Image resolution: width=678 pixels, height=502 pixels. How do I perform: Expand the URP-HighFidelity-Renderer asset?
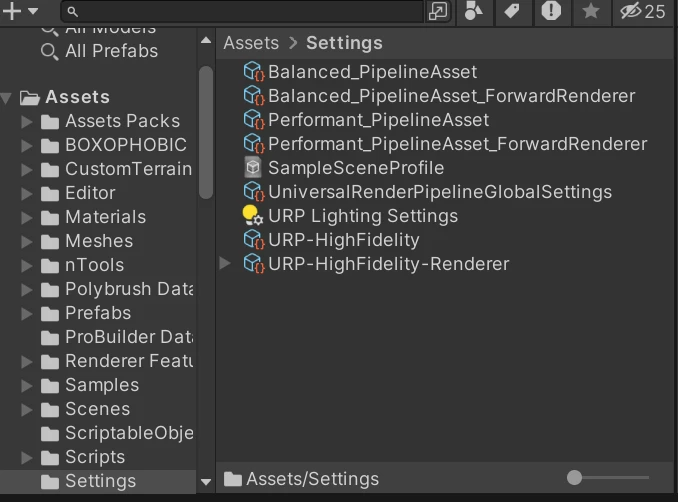(x=225, y=264)
